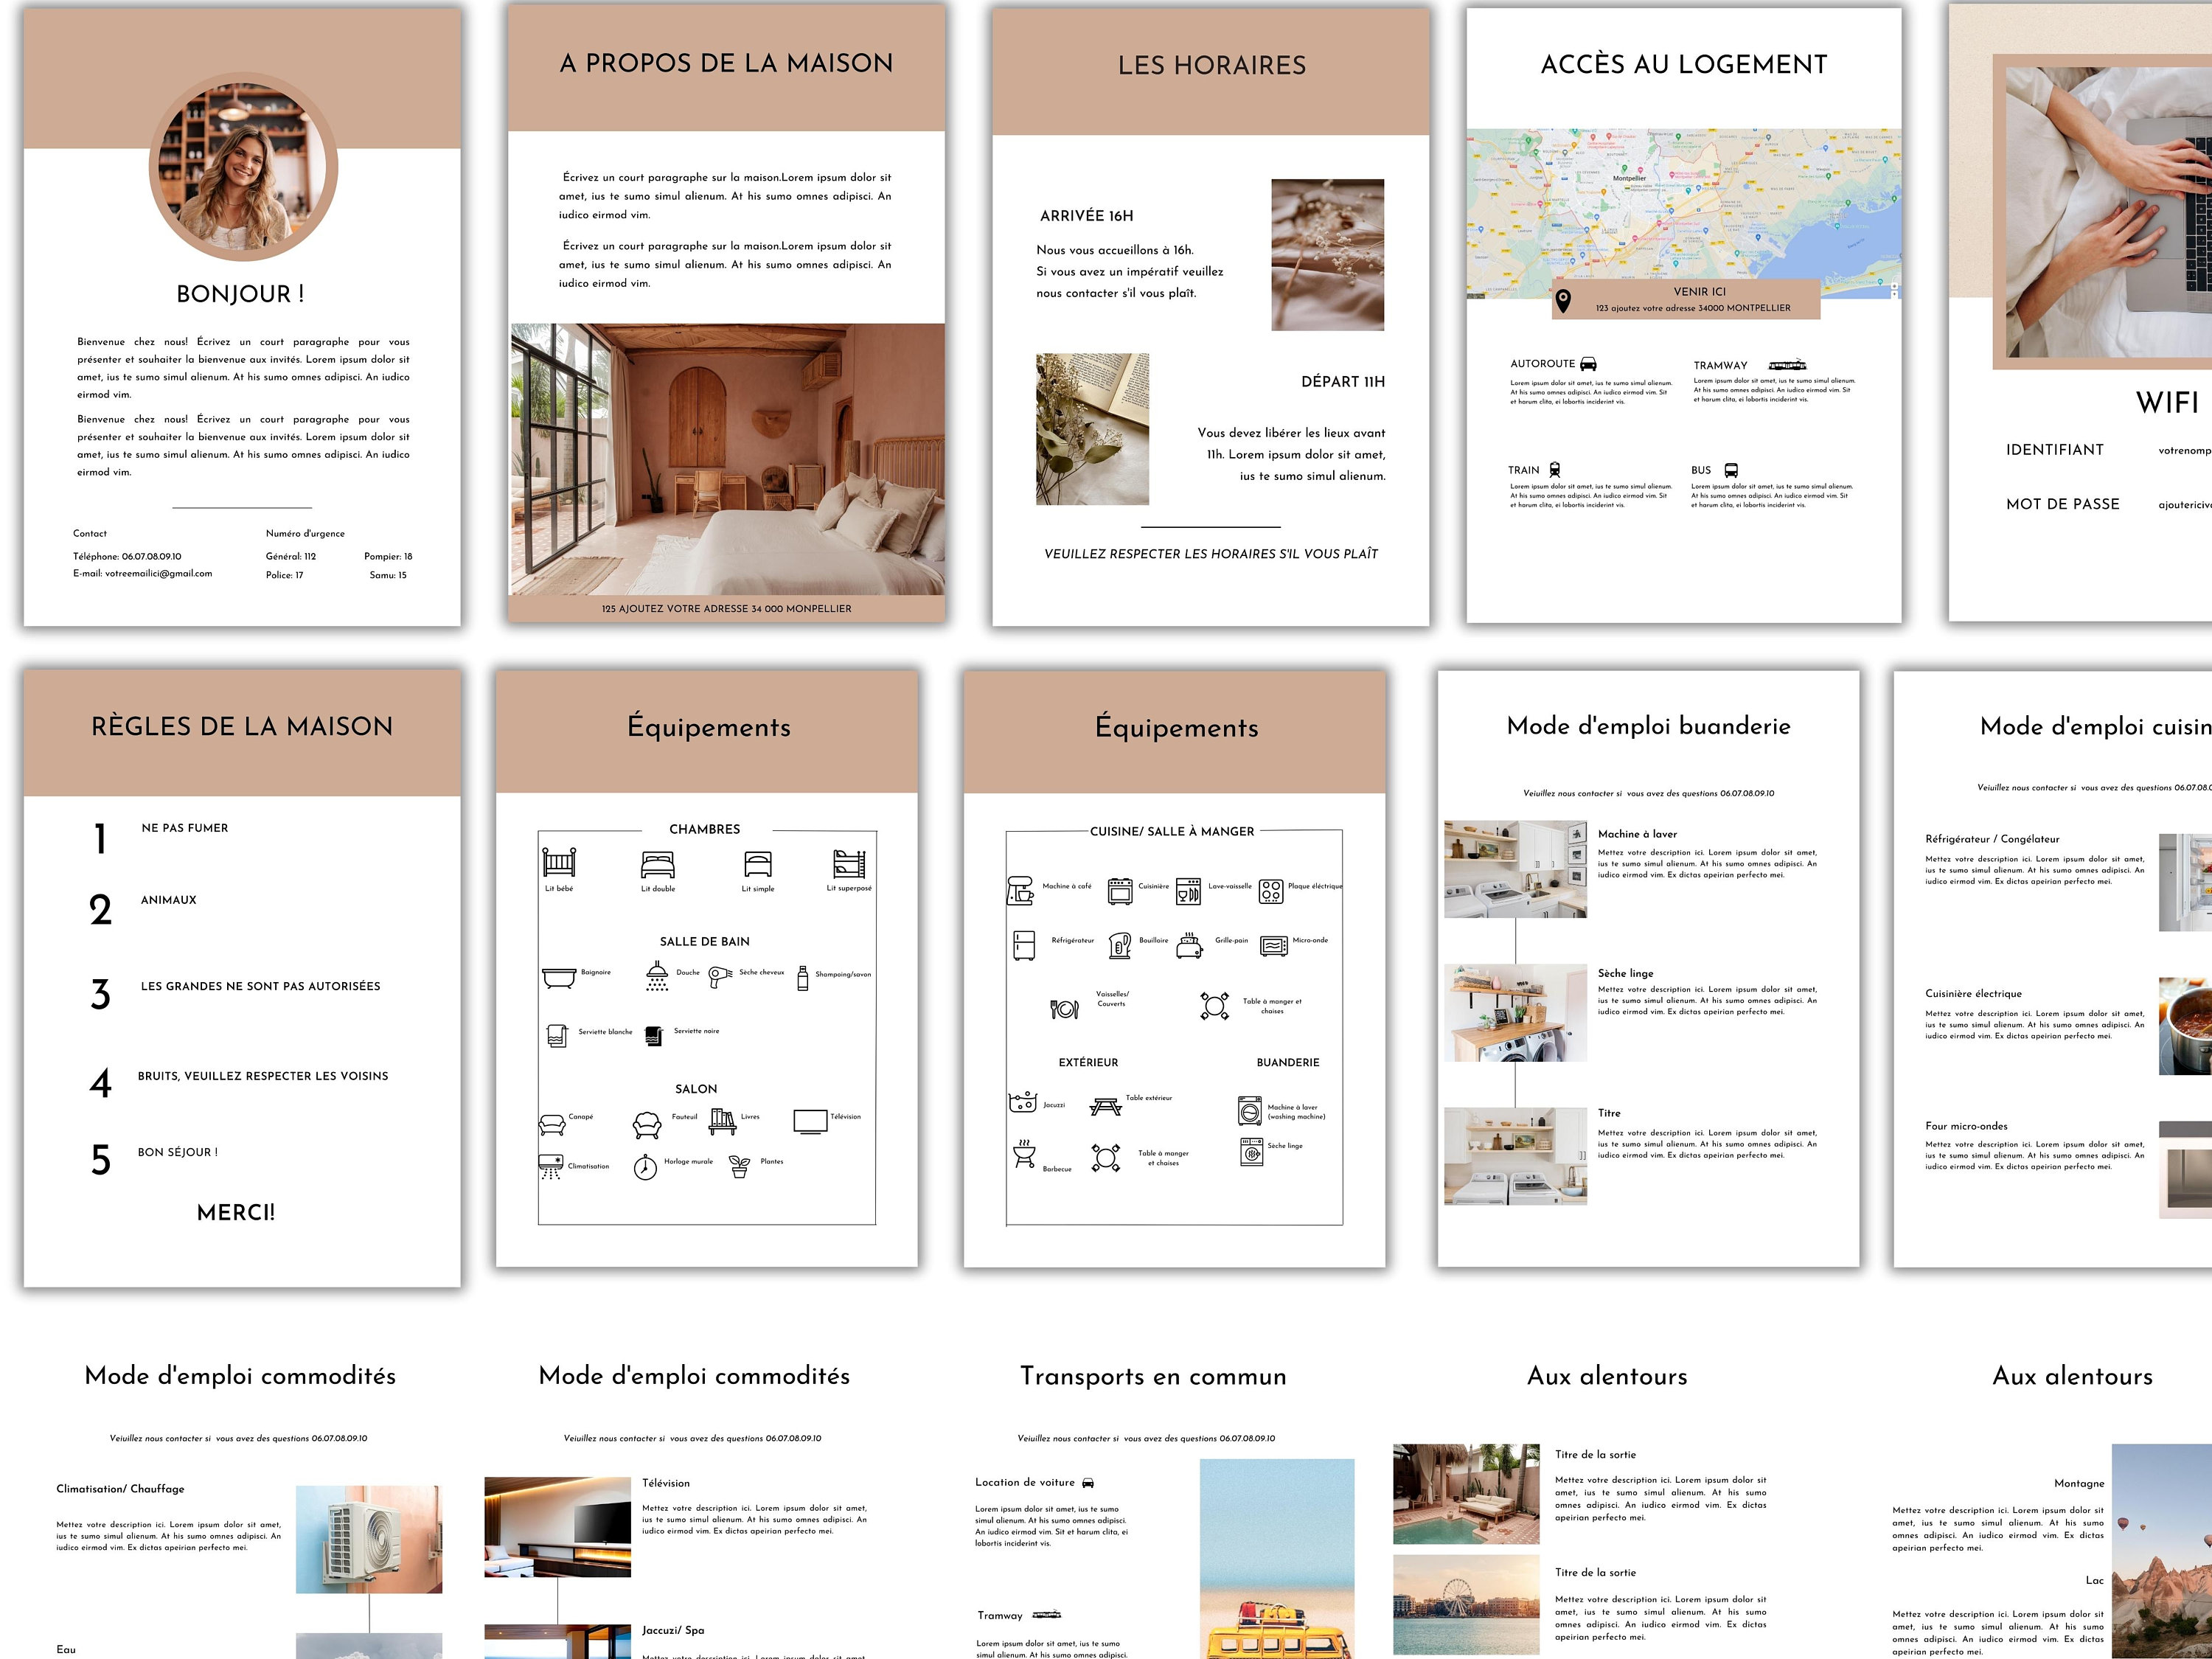Select the ACCÈS AU LOGEMENT heading
The height and width of the screenshot is (1659, 2212).
pyautogui.click(x=1684, y=65)
